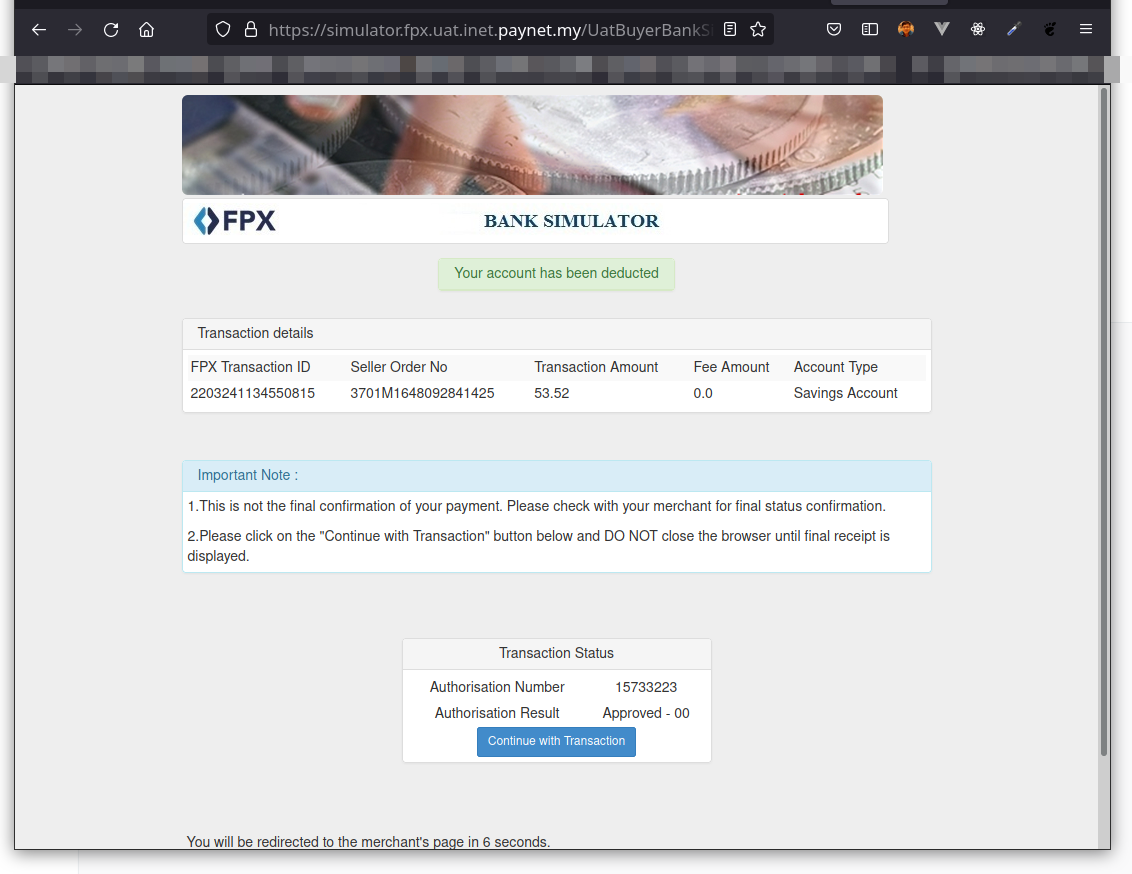Viewport: 1132px width, 874px height.
Task: Reload the current page
Action: [111, 30]
